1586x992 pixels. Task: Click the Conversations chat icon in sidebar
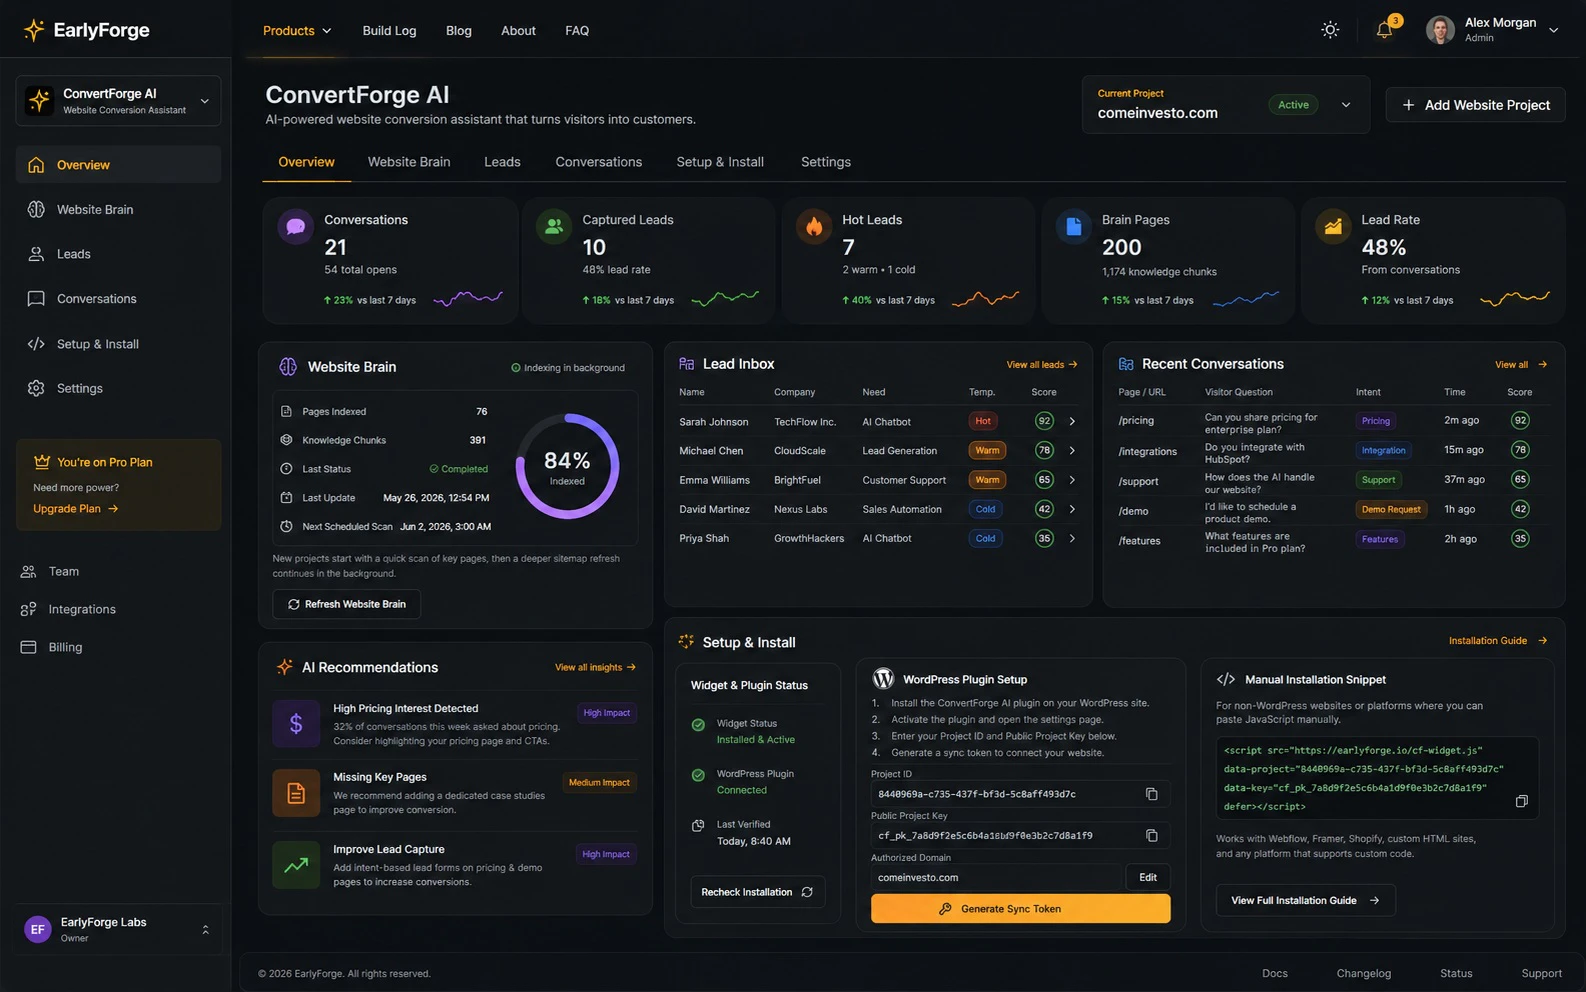(x=36, y=299)
